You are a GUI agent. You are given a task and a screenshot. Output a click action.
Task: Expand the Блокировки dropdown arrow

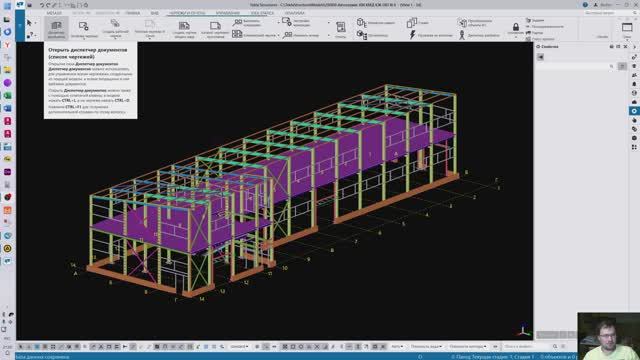[x=516, y=37]
